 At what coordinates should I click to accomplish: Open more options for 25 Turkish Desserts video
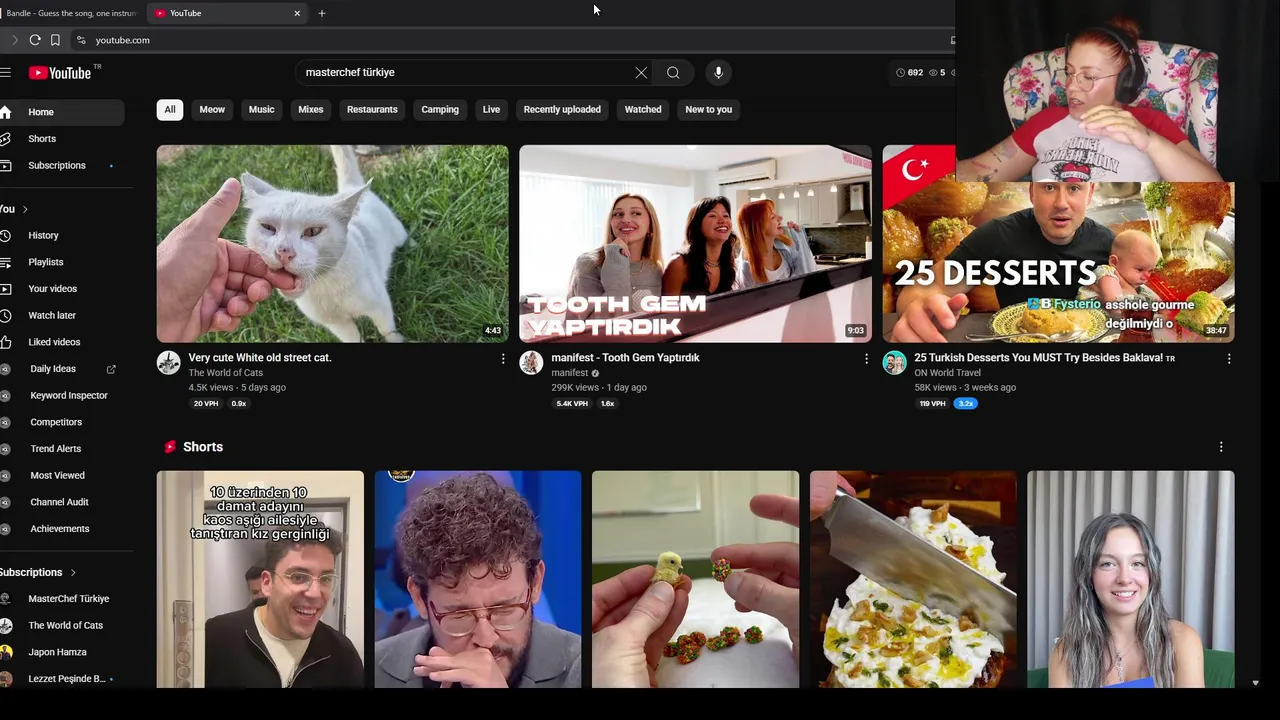click(x=1229, y=358)
